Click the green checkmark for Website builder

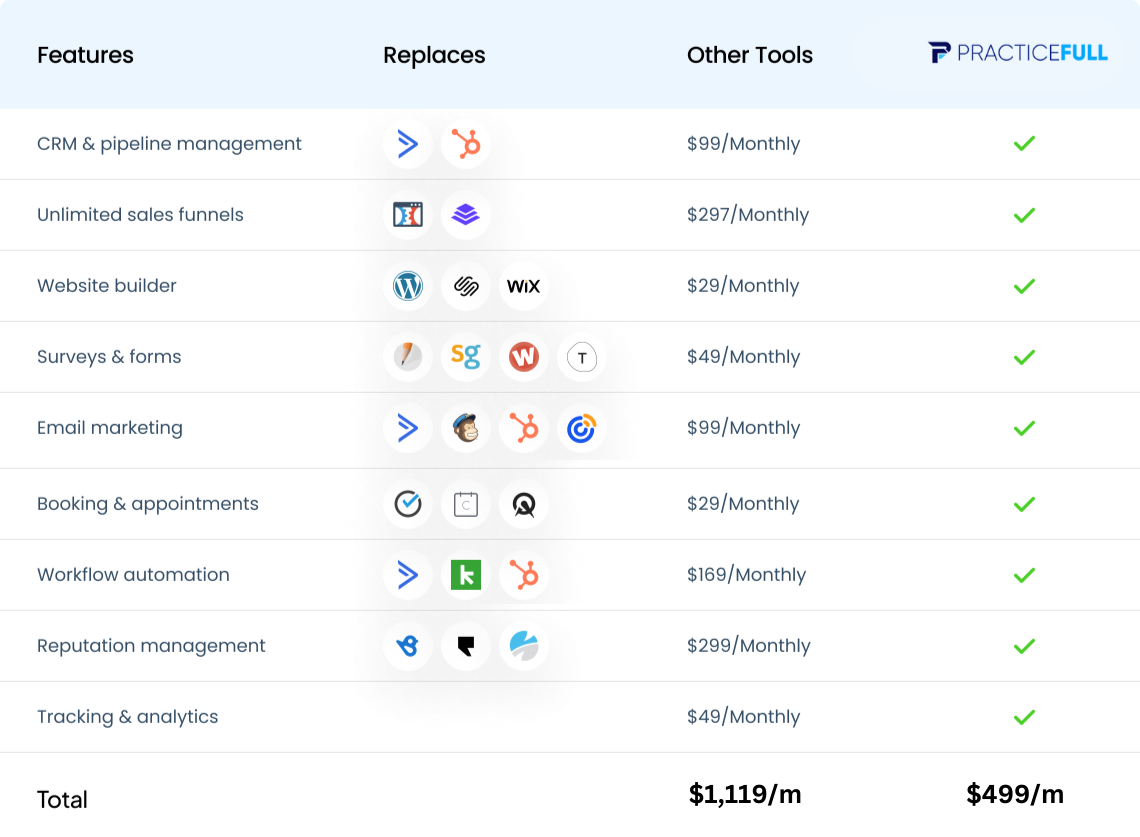tap(1024, 287)
